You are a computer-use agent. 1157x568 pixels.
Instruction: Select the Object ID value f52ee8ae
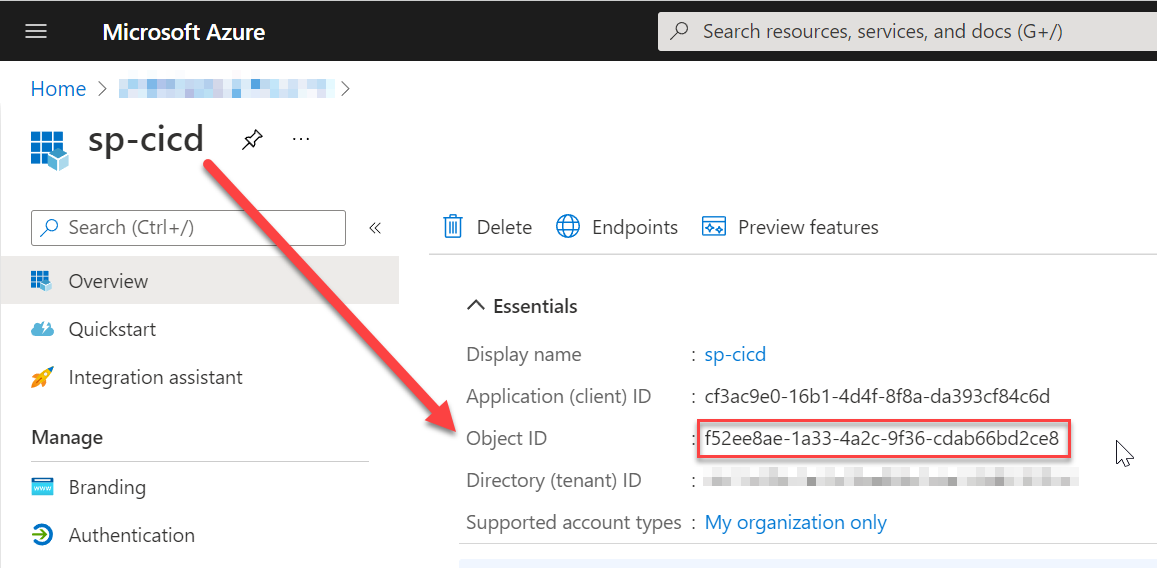(882, 439)
